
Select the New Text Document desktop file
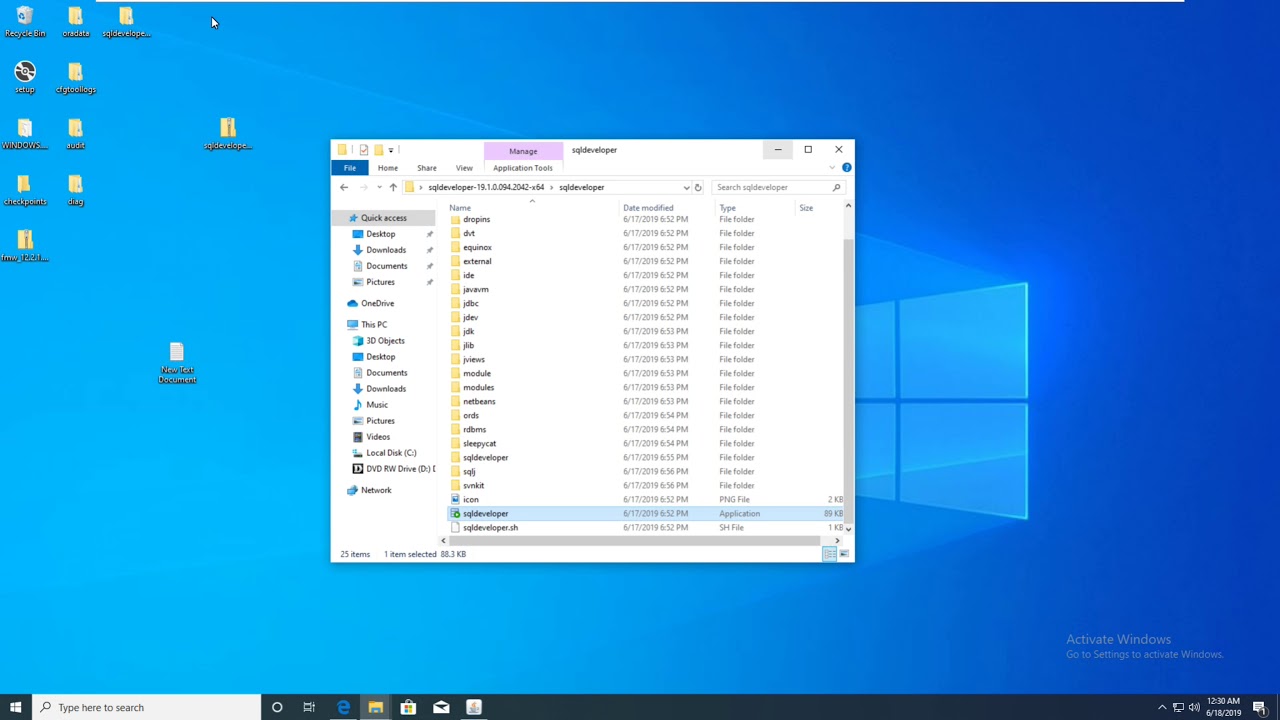click(x=177, y=363)
